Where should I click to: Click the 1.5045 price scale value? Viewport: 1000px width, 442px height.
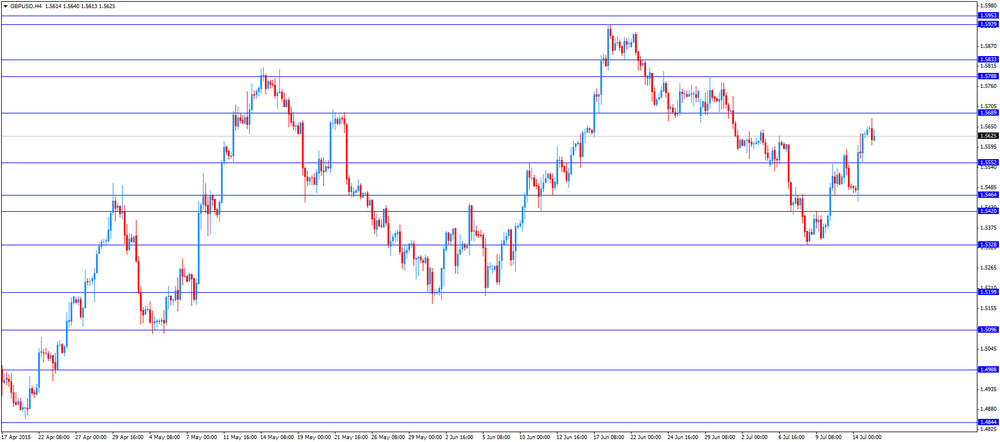pos(989,349)
